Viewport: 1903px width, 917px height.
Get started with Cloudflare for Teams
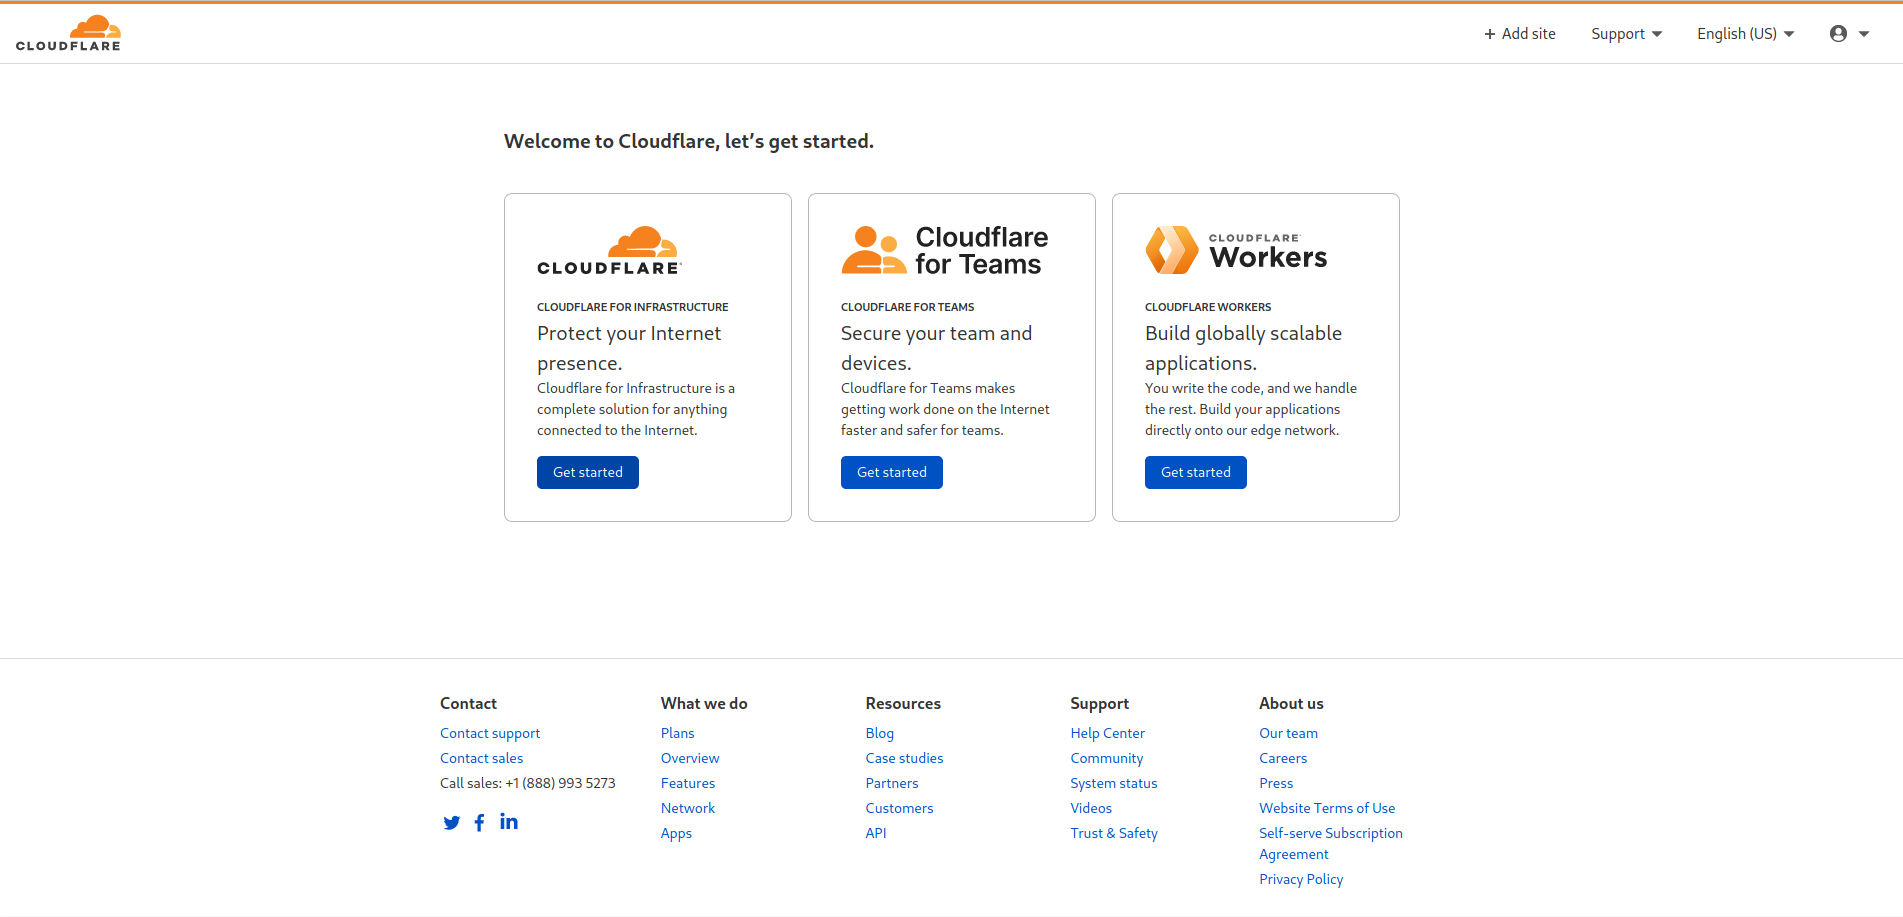[892, 472]
